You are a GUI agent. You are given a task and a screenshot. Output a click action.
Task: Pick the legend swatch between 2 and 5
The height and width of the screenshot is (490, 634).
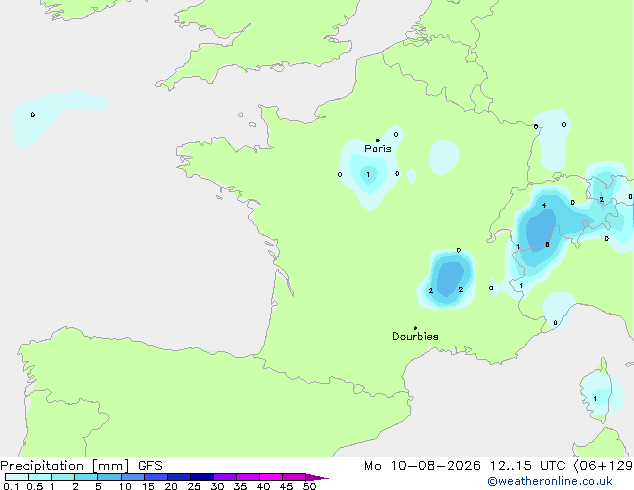coord(86,477)
